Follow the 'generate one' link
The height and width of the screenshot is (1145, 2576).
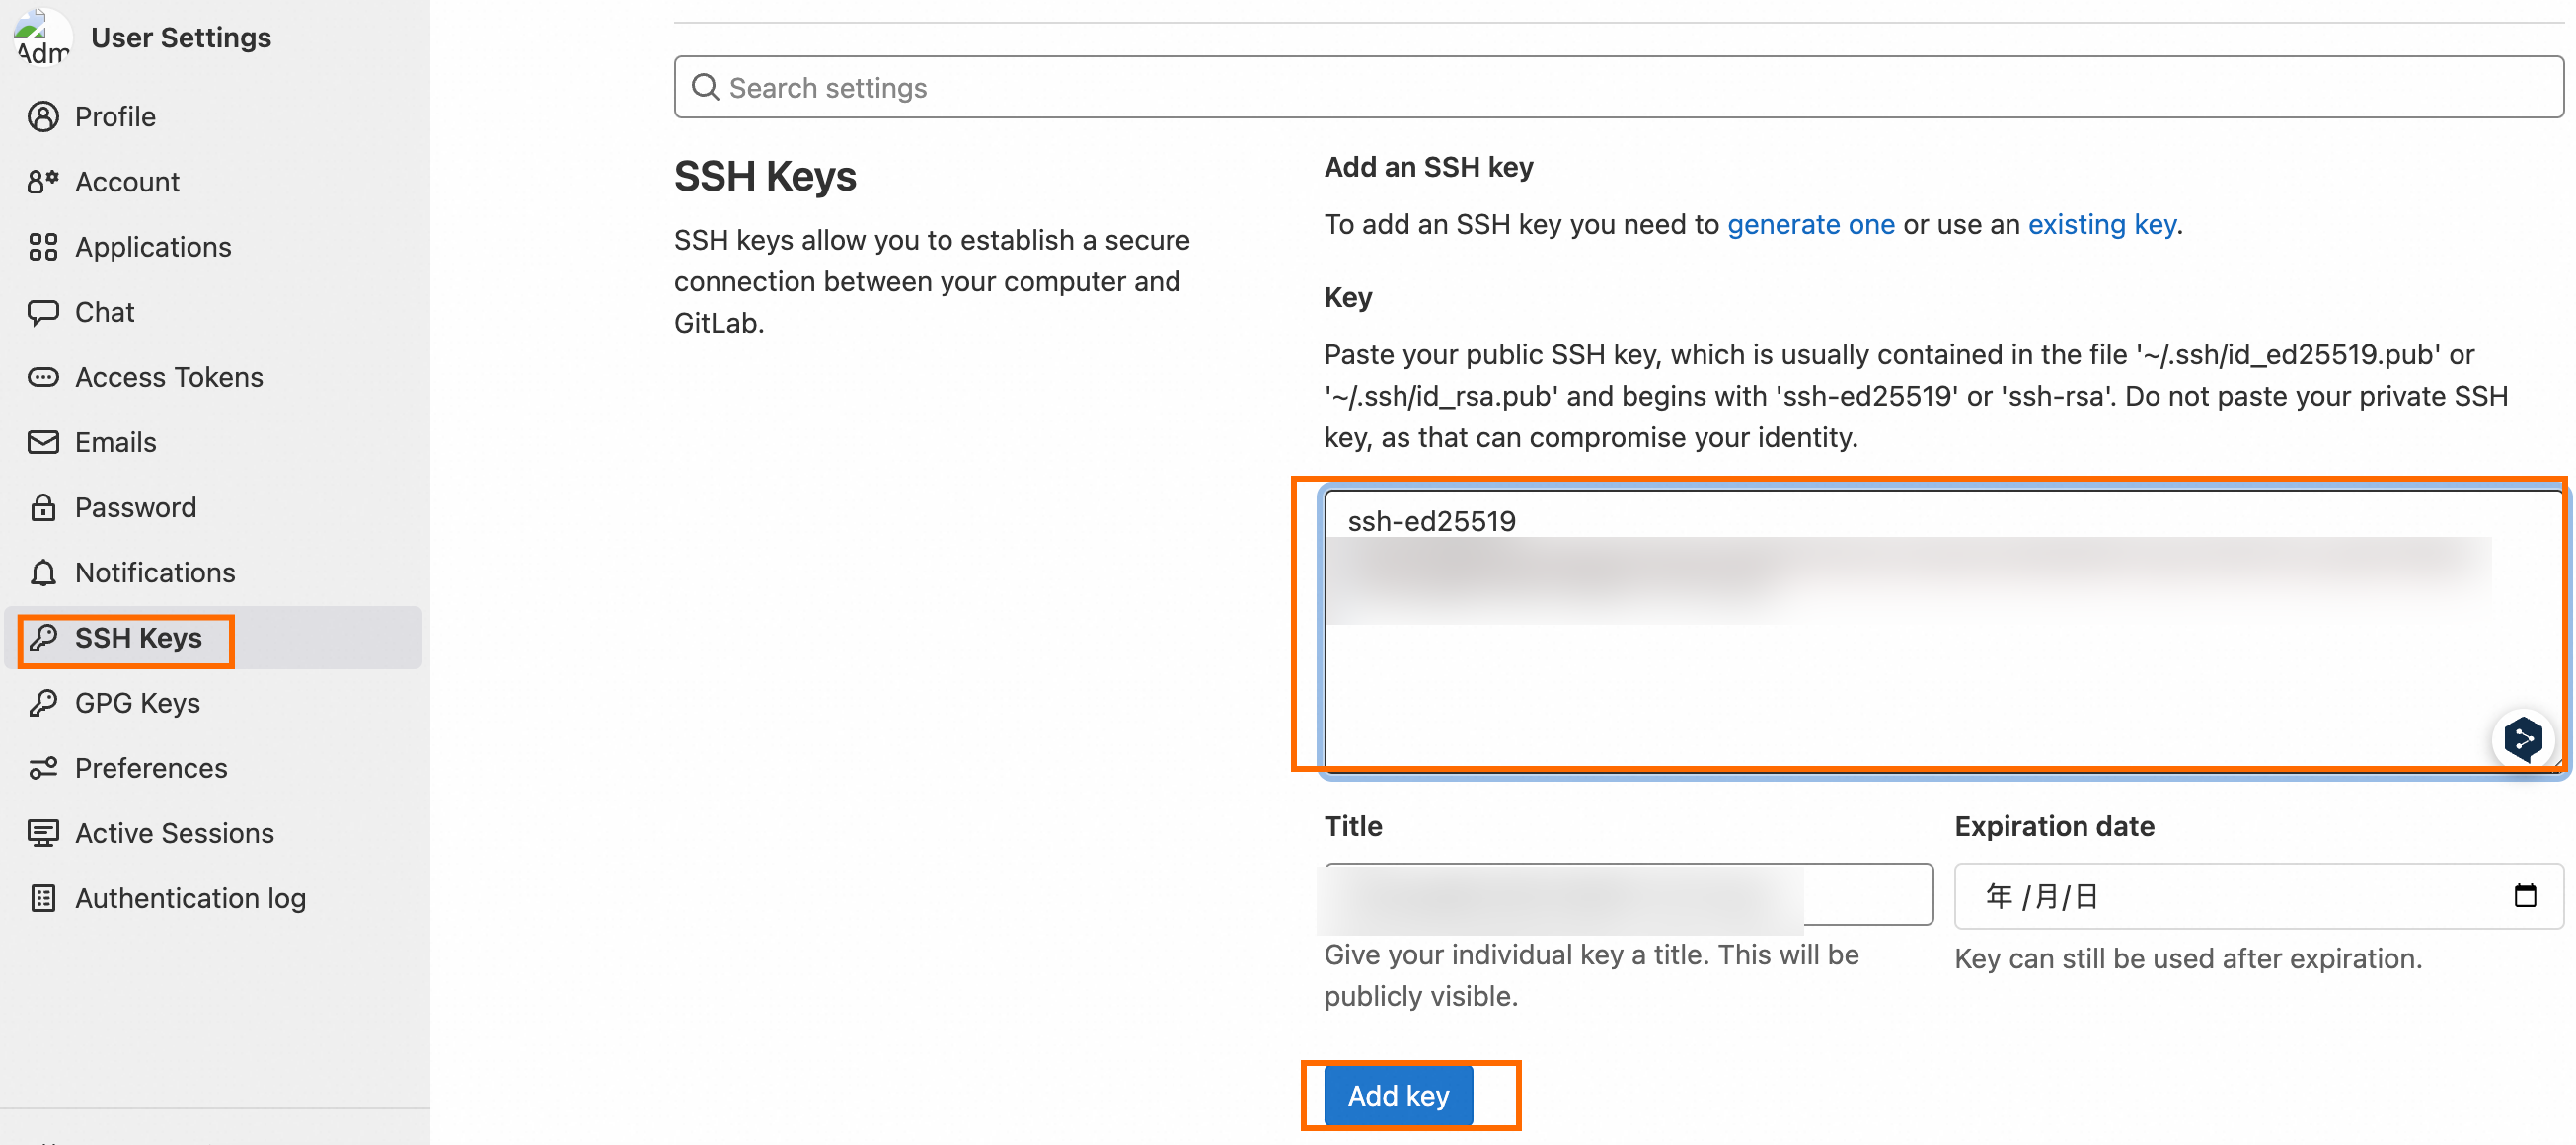[1810, 224]
